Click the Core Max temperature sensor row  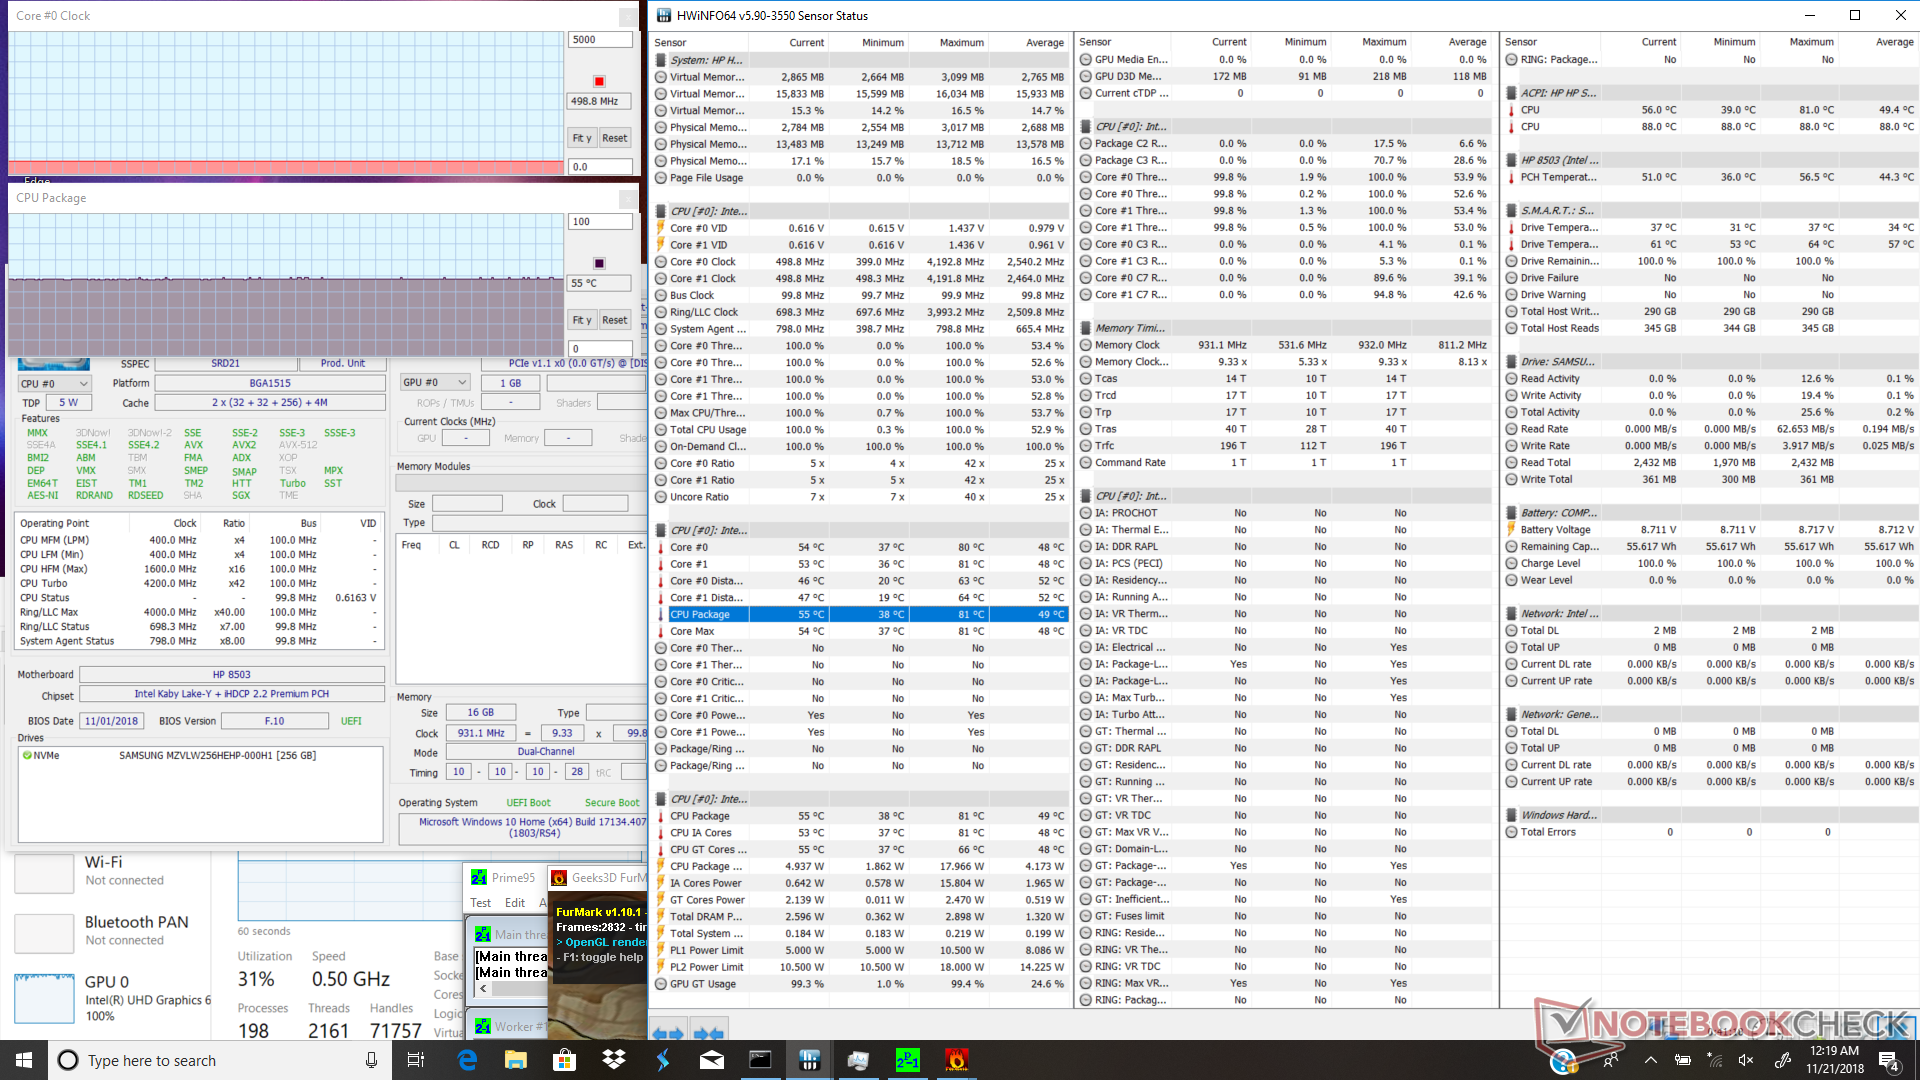(x=860, y=631)
